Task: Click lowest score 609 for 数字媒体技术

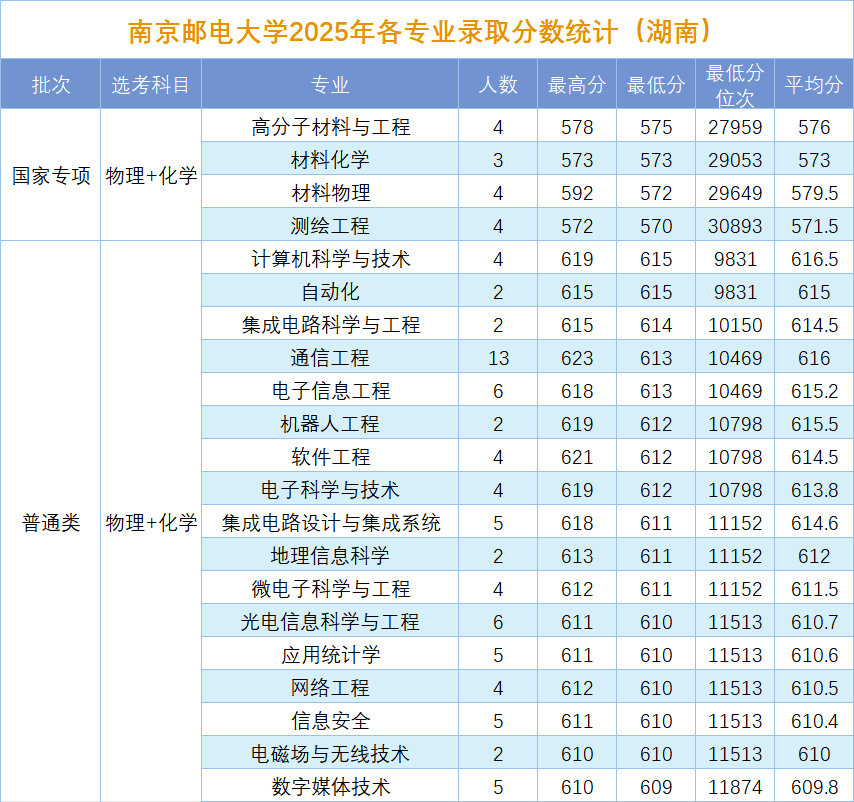Action: (656, 786)
